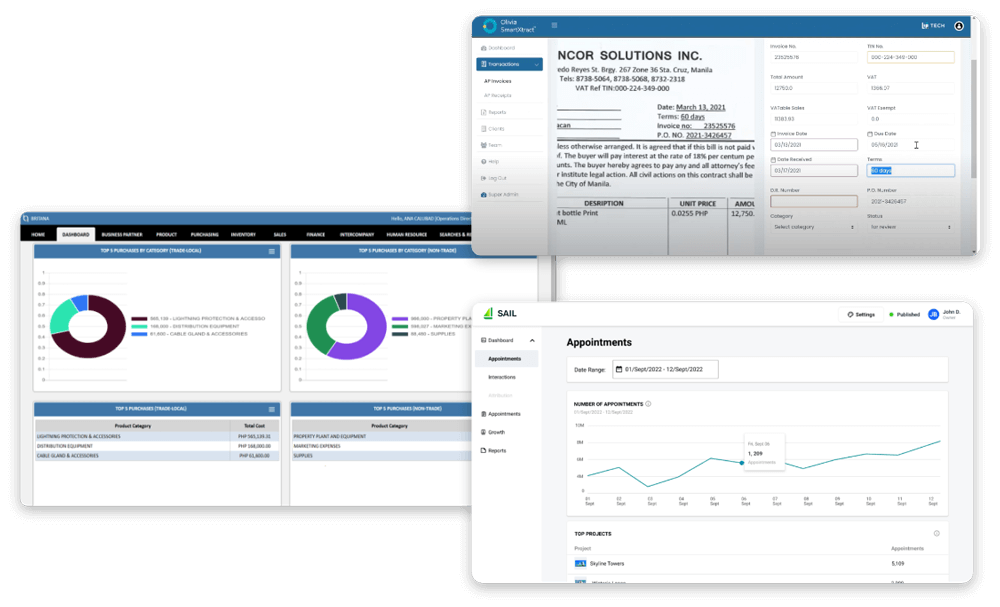
Task: Click the empty O.R. Number field
Action: pyautogui.click(x=814, y=201)
